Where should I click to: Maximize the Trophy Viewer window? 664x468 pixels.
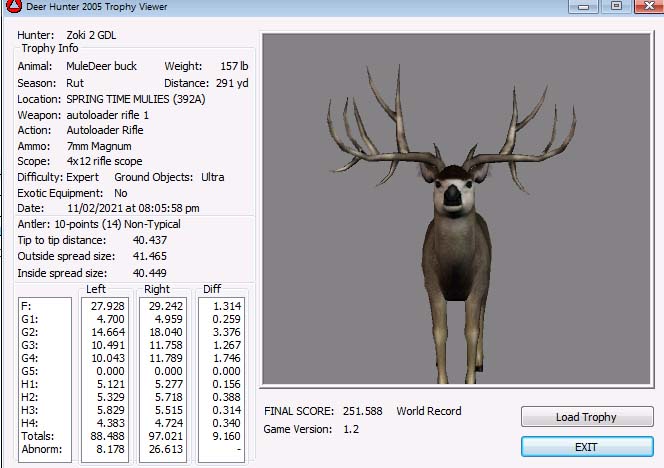(x=616, y=6)
